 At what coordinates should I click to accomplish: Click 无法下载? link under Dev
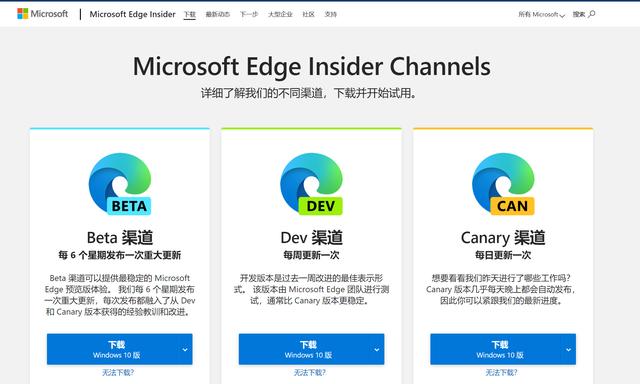point(310,372)
